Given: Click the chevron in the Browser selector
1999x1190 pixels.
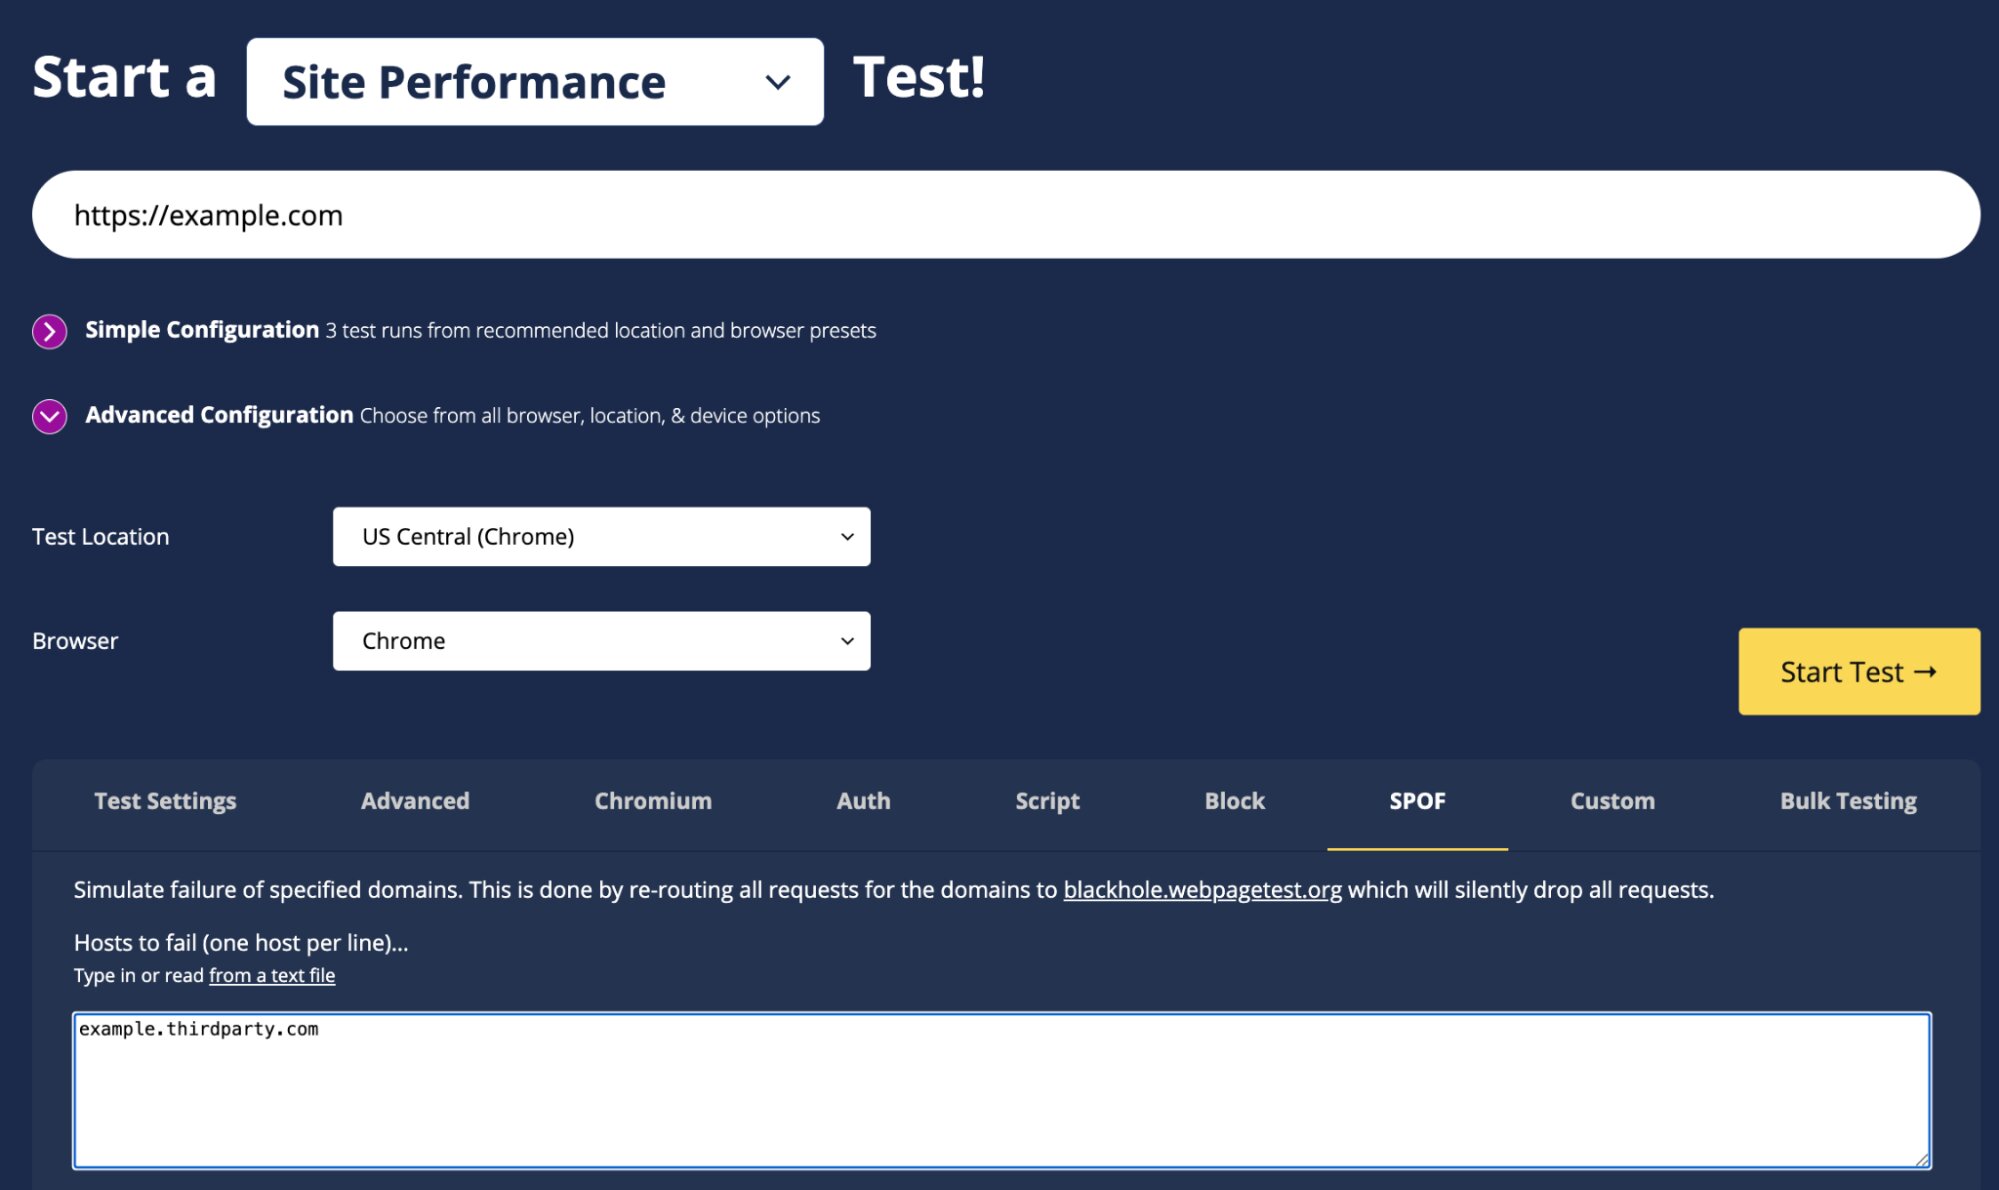Looking at the screenshot, I should click(846, 640).
